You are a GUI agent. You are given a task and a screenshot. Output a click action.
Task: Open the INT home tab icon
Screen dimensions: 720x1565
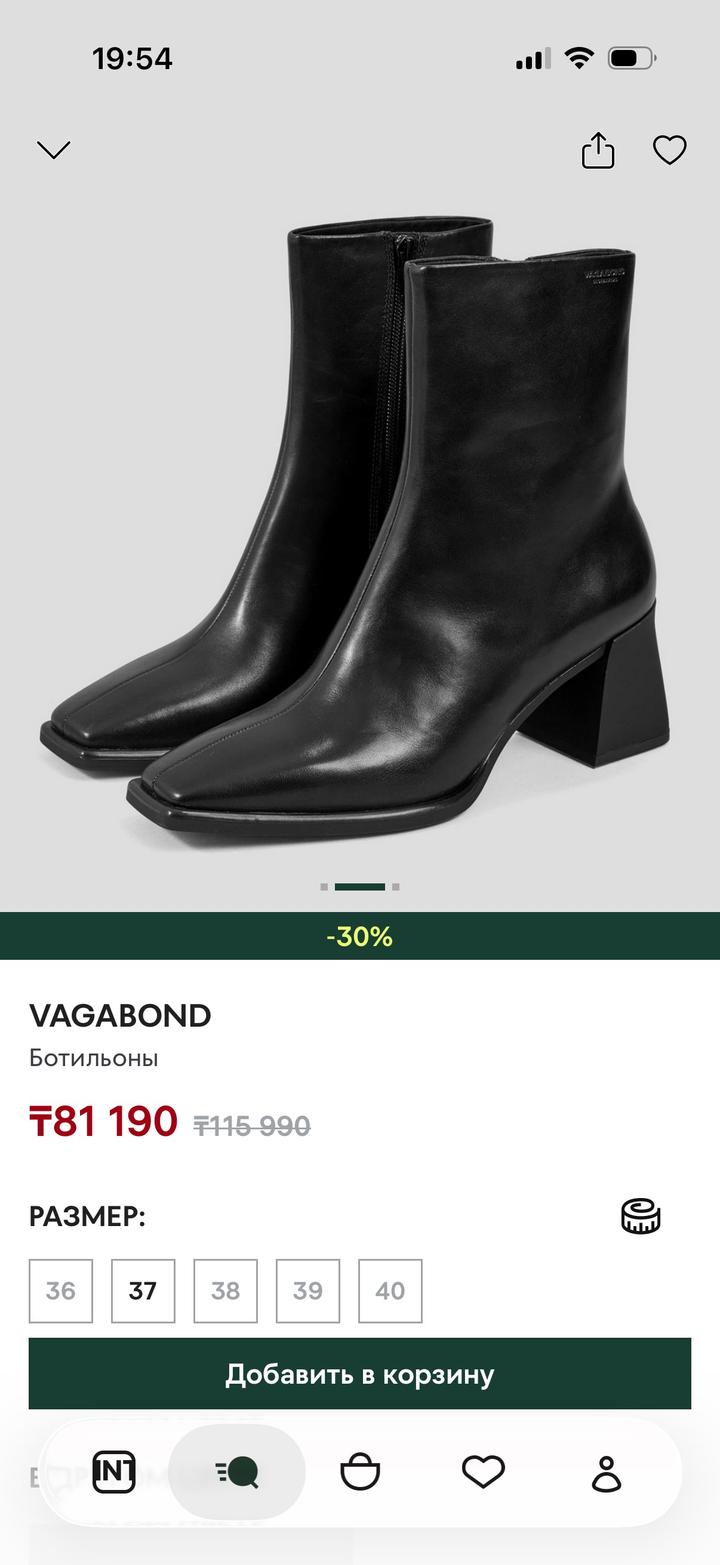click(114, 1472)
